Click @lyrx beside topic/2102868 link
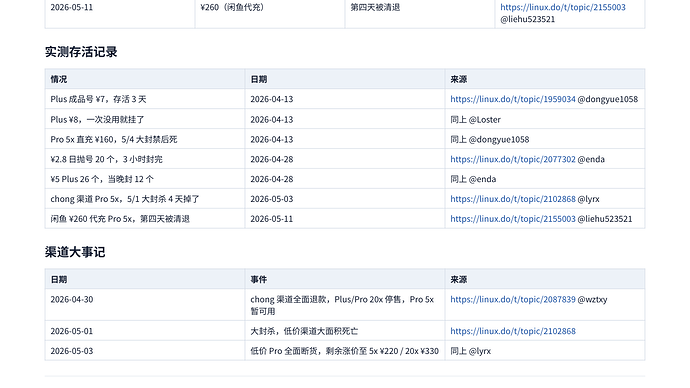The width and height of the screenshot is (690, 388). 588,199
